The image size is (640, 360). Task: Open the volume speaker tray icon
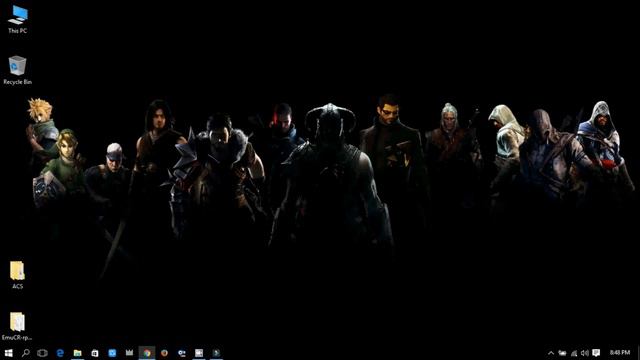pos(585,353)
